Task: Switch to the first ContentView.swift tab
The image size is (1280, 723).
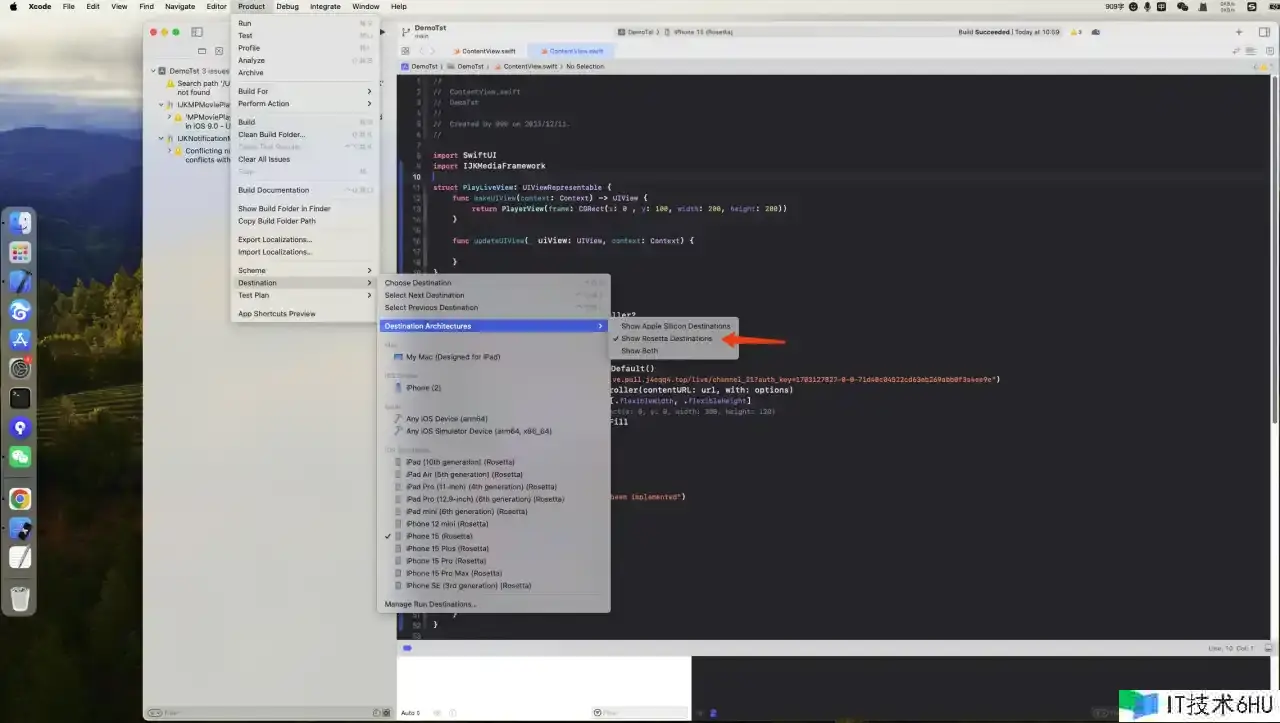Action: [483, 51]
